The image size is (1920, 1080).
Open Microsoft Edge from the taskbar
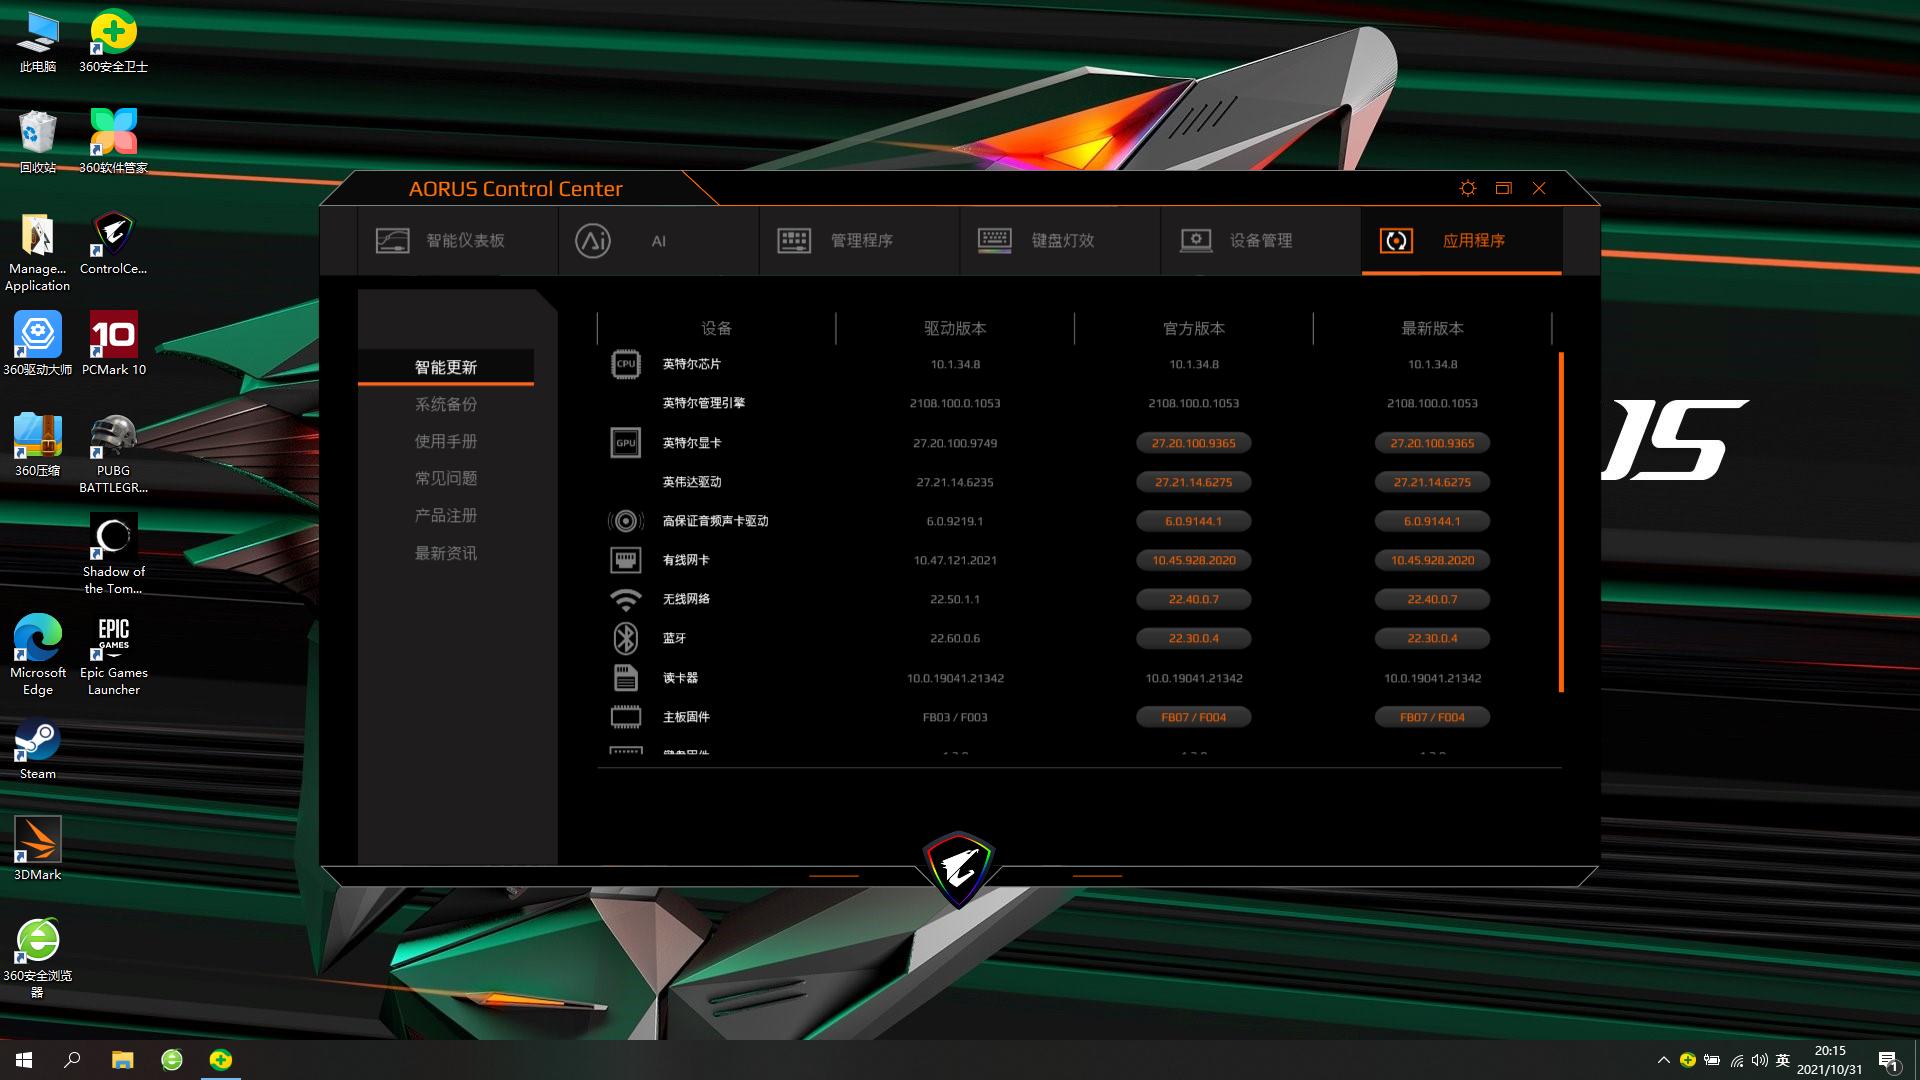[172, 1059]
